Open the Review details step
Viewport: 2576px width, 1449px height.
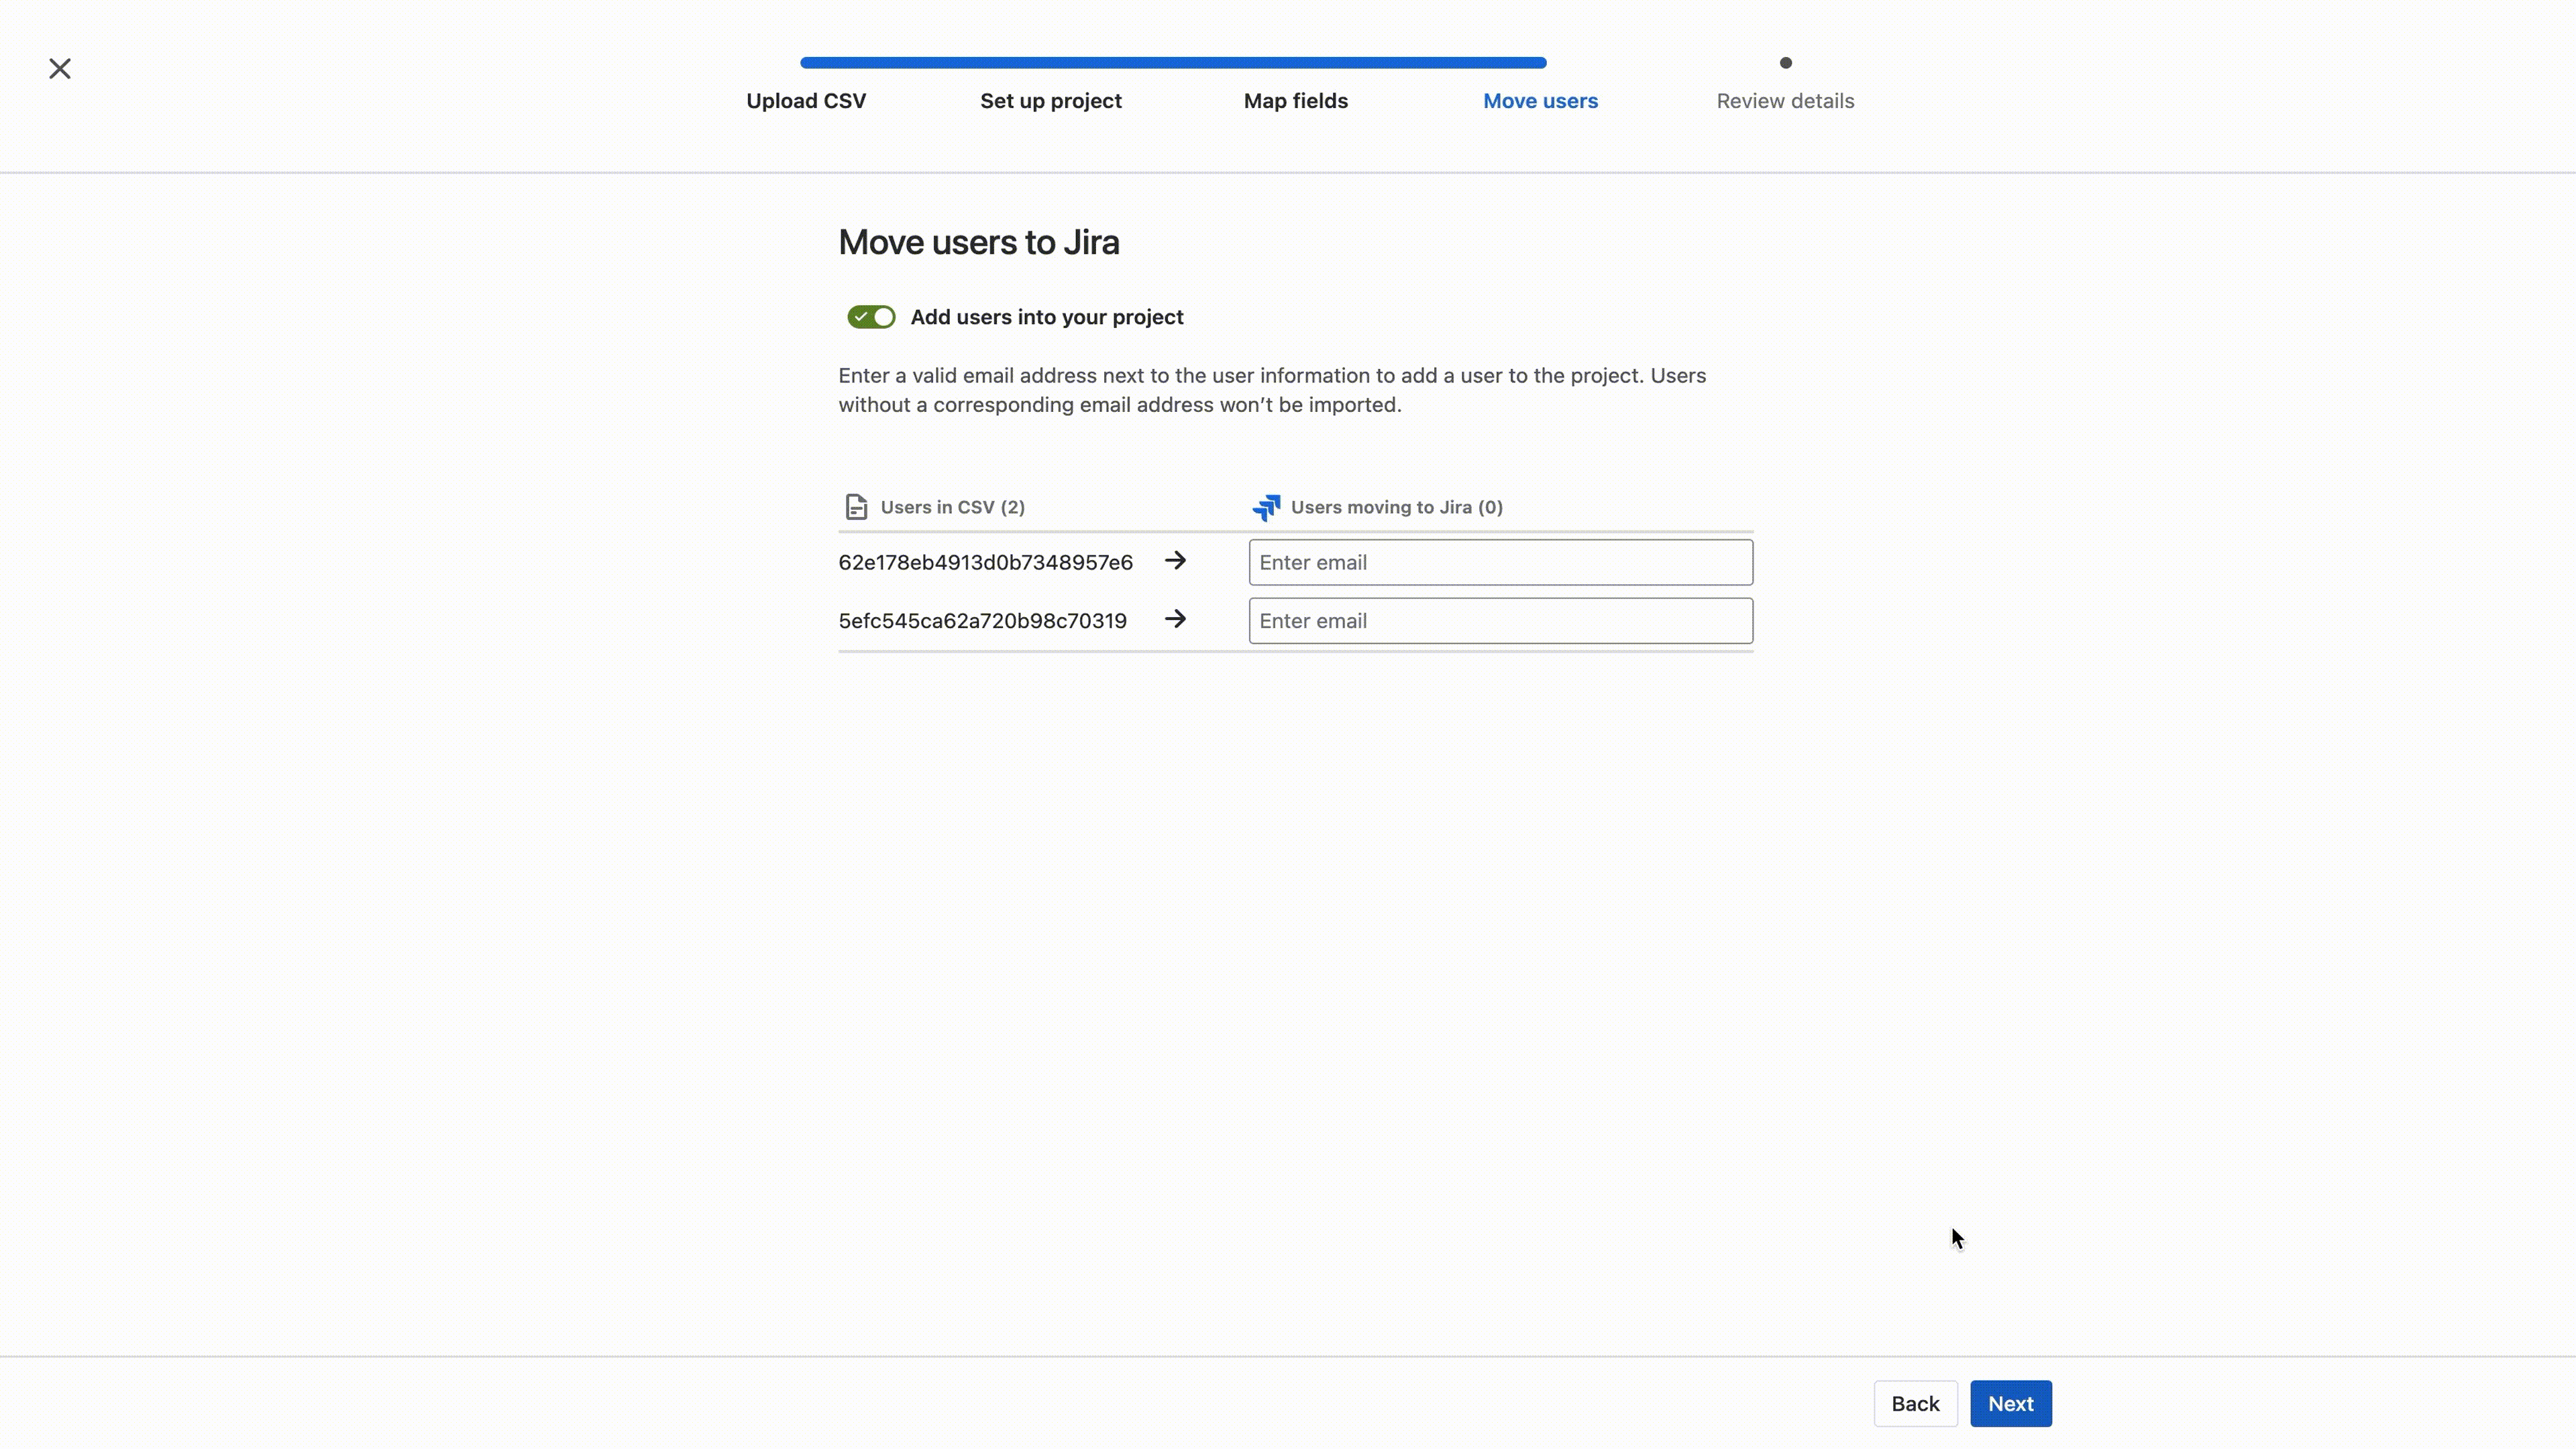click(1785, 101)
